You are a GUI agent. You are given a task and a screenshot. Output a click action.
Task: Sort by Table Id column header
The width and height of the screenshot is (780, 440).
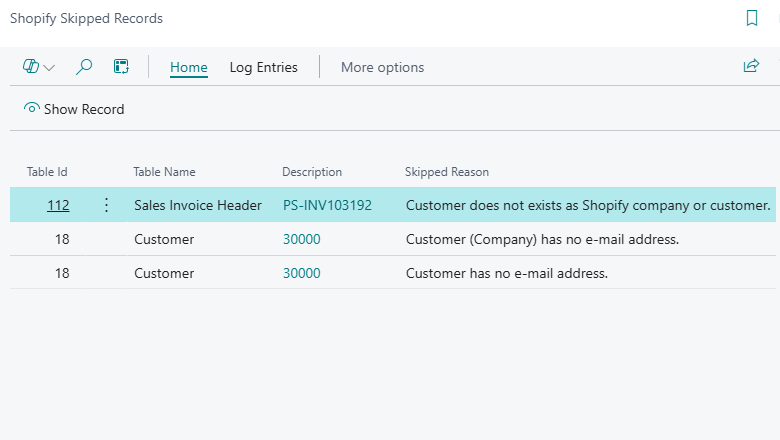[x=47, y=172]
